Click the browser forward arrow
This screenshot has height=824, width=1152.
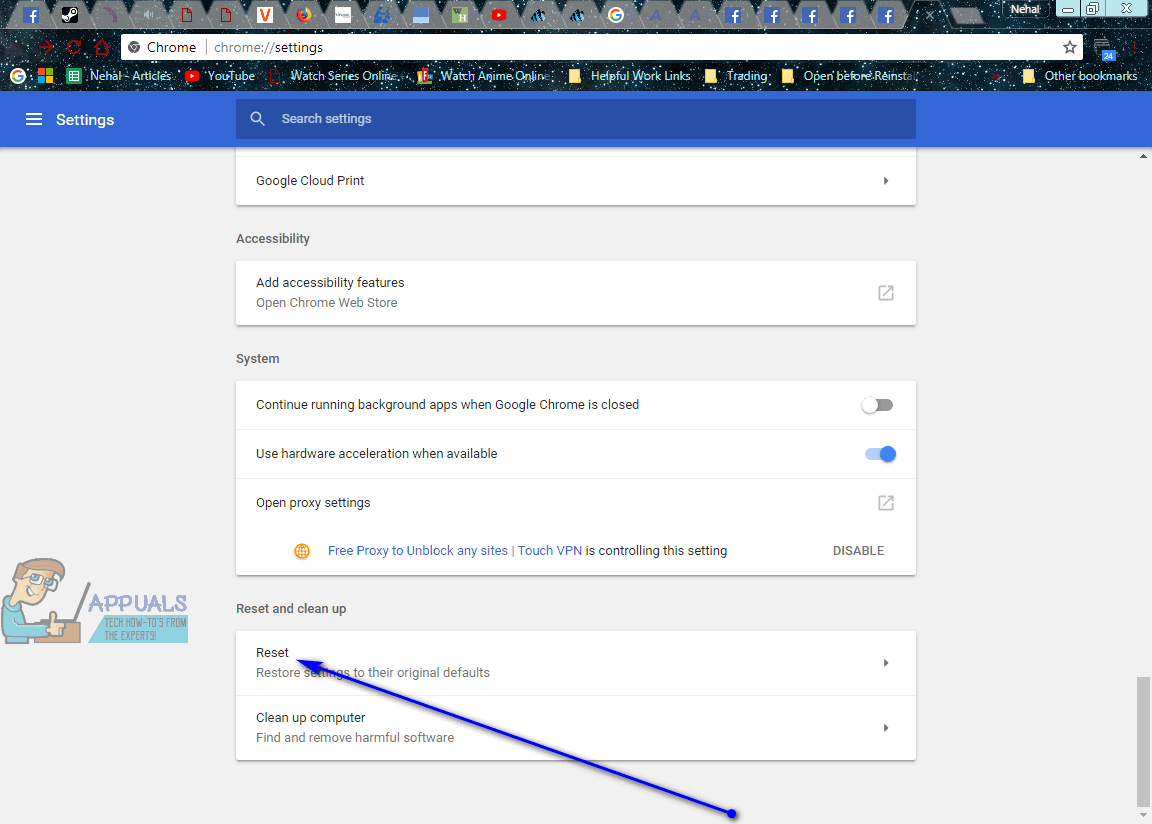46,48
